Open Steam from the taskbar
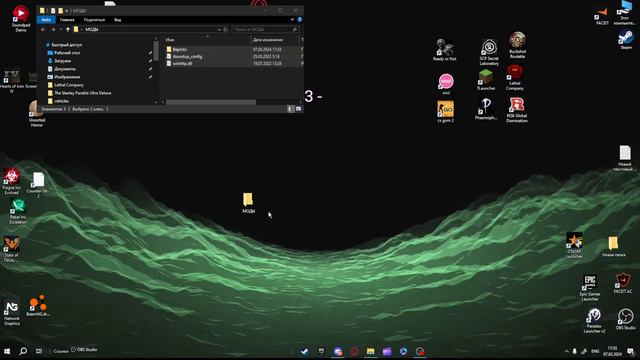This screenshot has height=360, width=640. [304, 351]
